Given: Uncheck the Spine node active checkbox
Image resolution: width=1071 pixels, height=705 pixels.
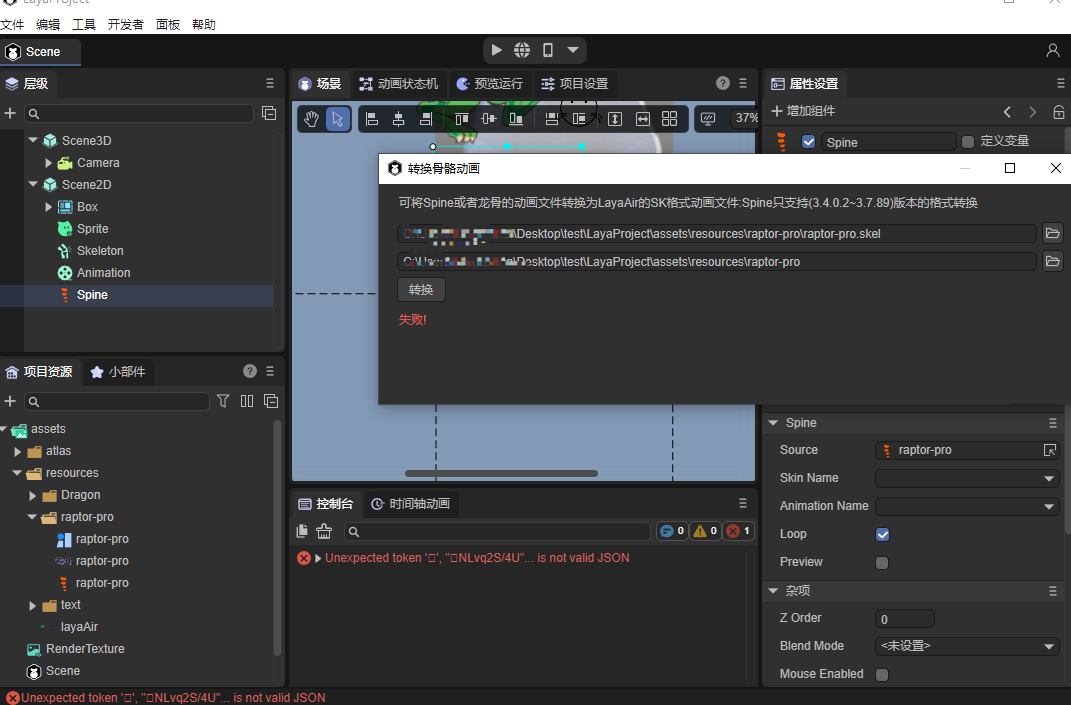Looking at the screenshot, I should click(809, 142).
